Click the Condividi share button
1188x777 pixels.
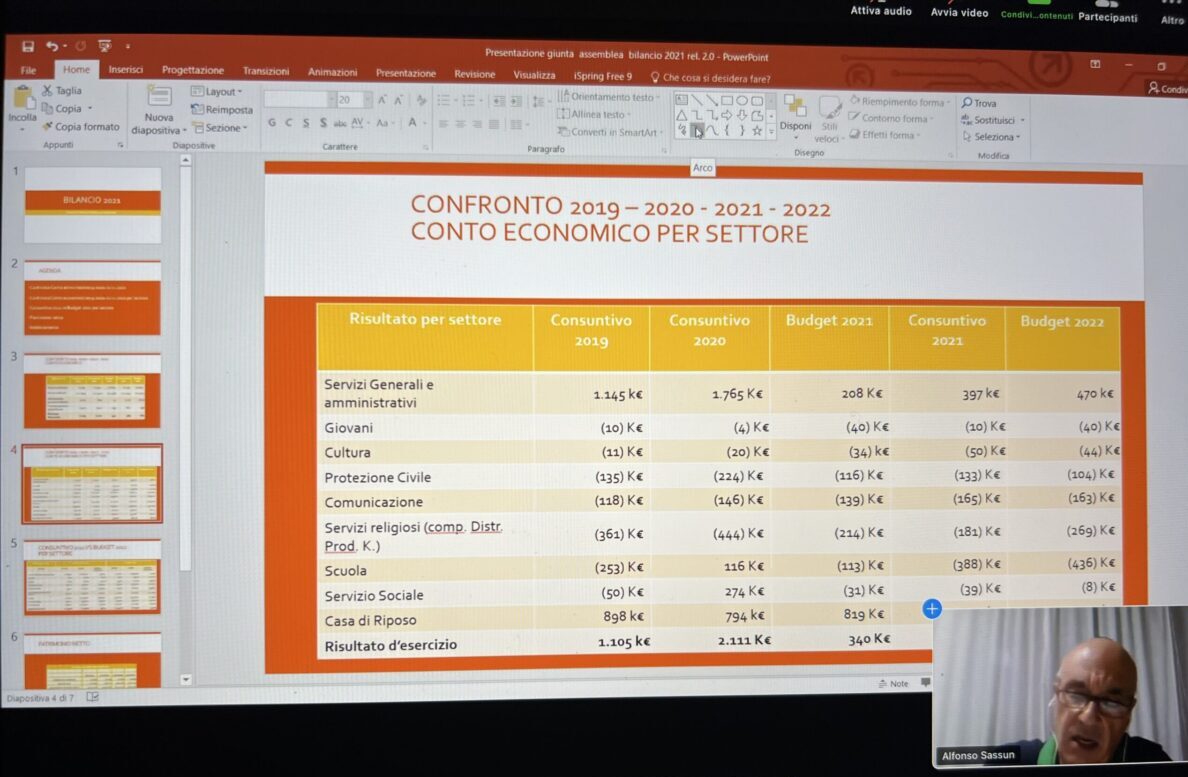(1168, 89)
